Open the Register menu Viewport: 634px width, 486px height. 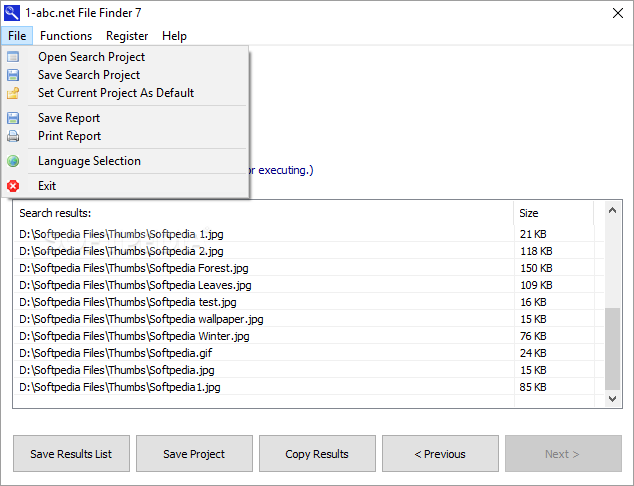127,36
